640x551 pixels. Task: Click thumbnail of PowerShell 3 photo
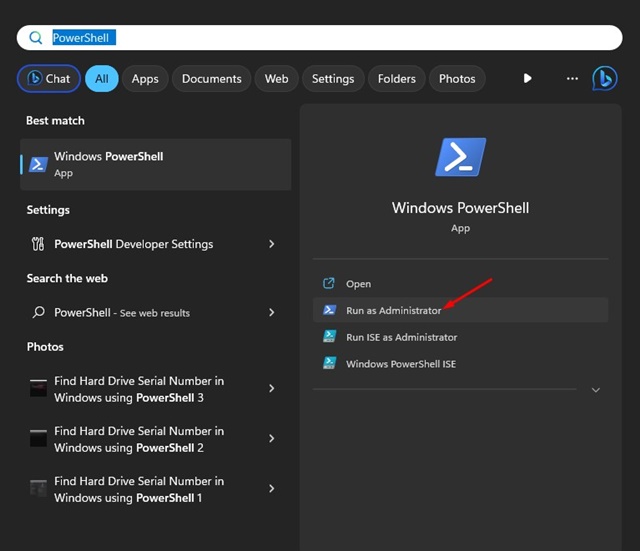[38, 388]
